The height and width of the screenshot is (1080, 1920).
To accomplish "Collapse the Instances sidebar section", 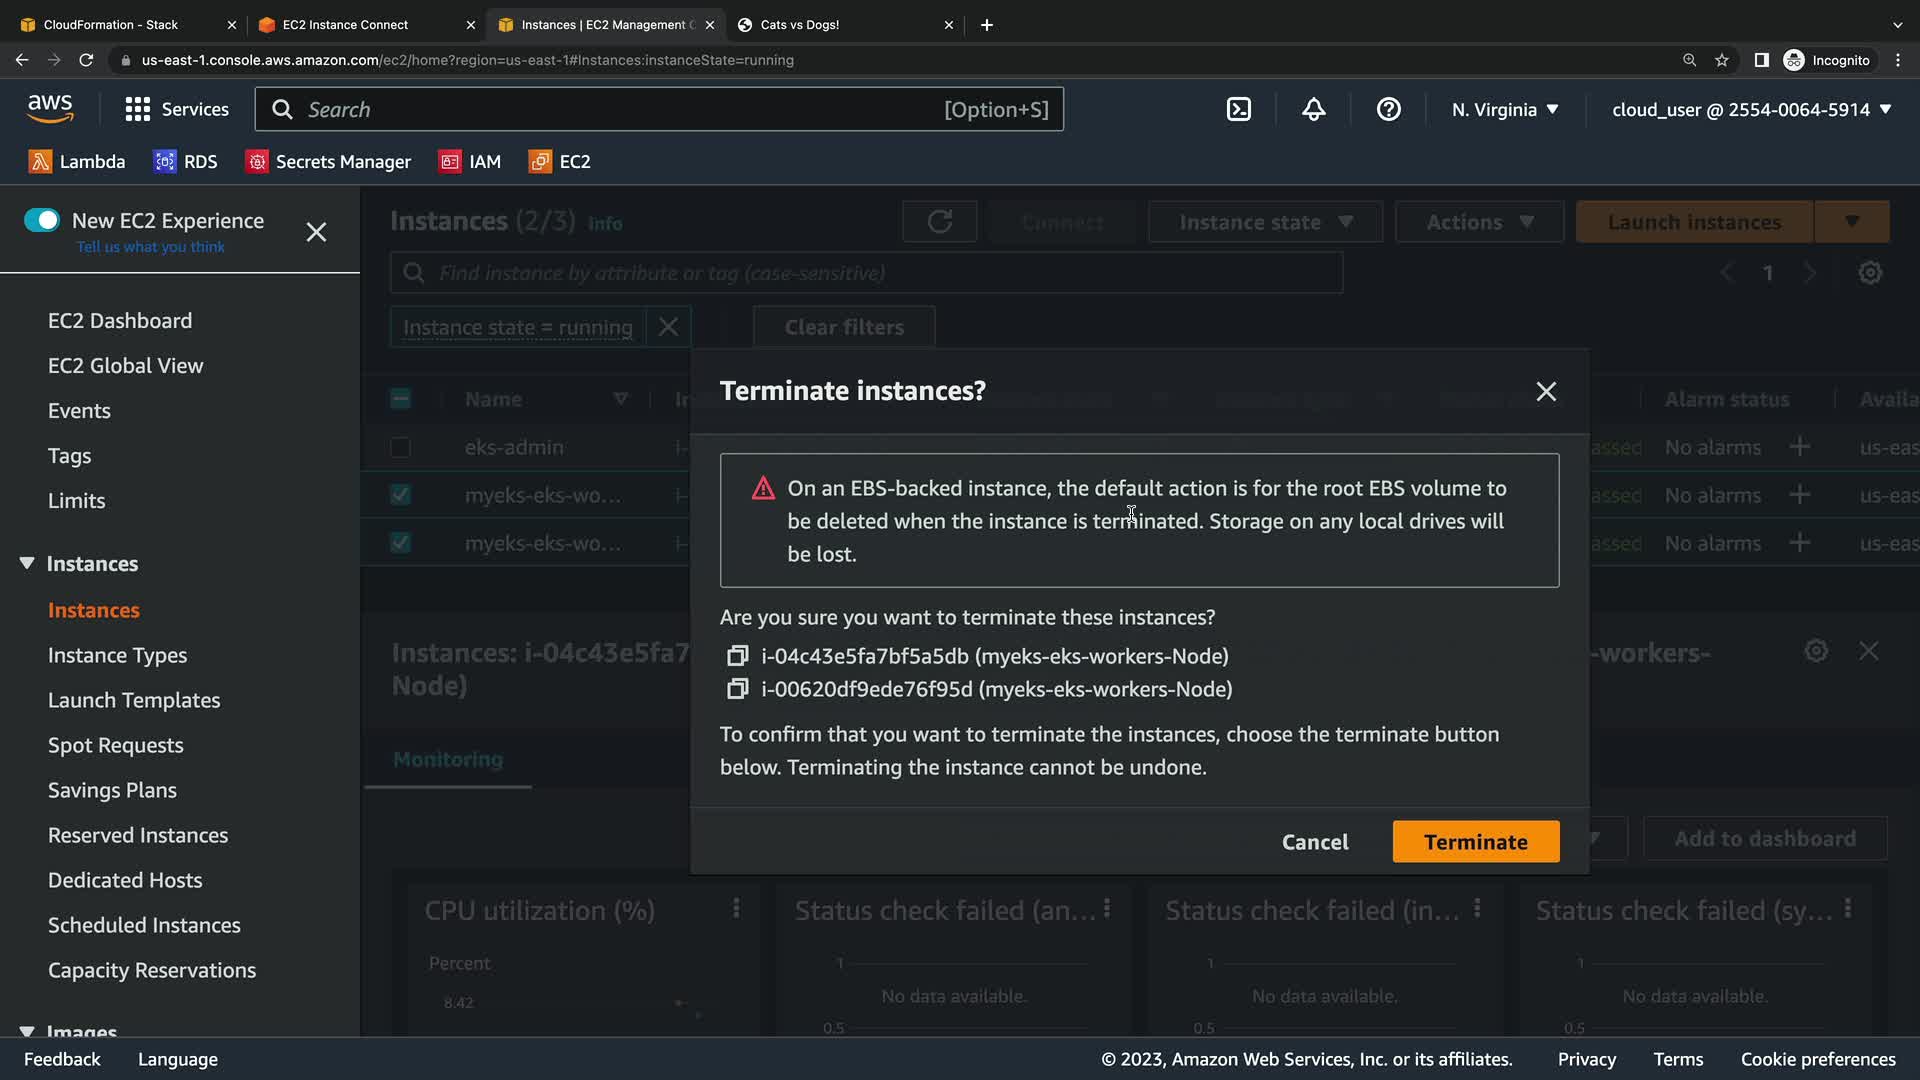I will click(27, 563).
